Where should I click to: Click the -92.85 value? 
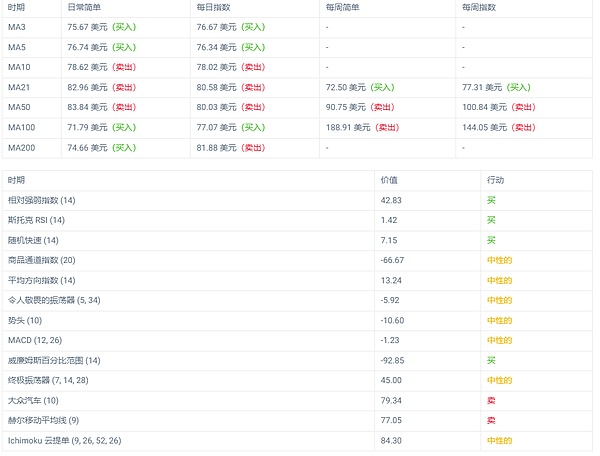pos(392,361)
